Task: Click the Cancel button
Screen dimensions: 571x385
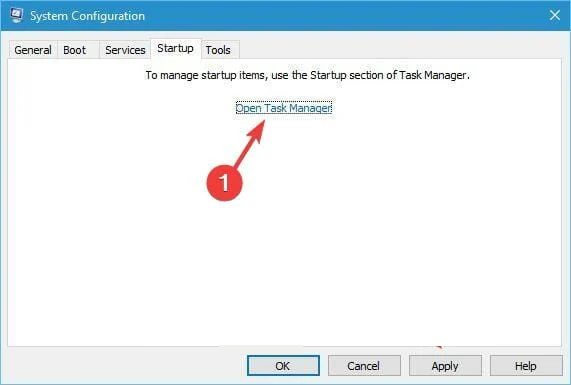Action: [364, 366]
